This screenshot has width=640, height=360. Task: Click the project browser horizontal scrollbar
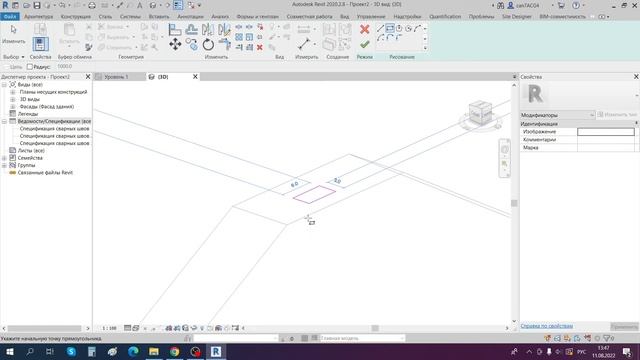44,328
